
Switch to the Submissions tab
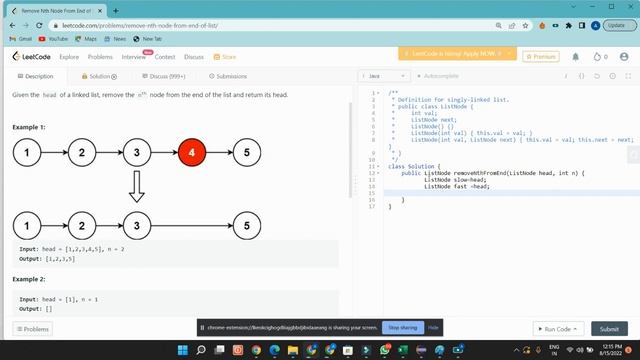228,76
